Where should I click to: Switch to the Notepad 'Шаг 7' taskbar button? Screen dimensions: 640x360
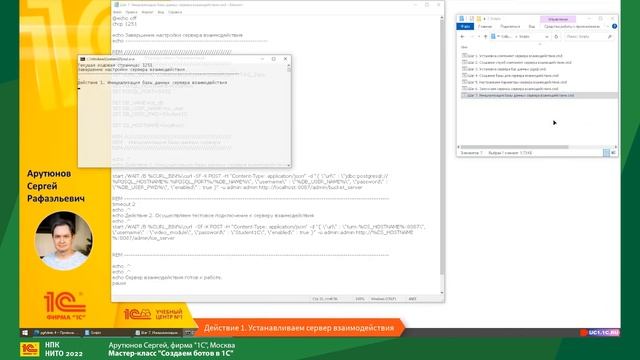tap(158, 333)
